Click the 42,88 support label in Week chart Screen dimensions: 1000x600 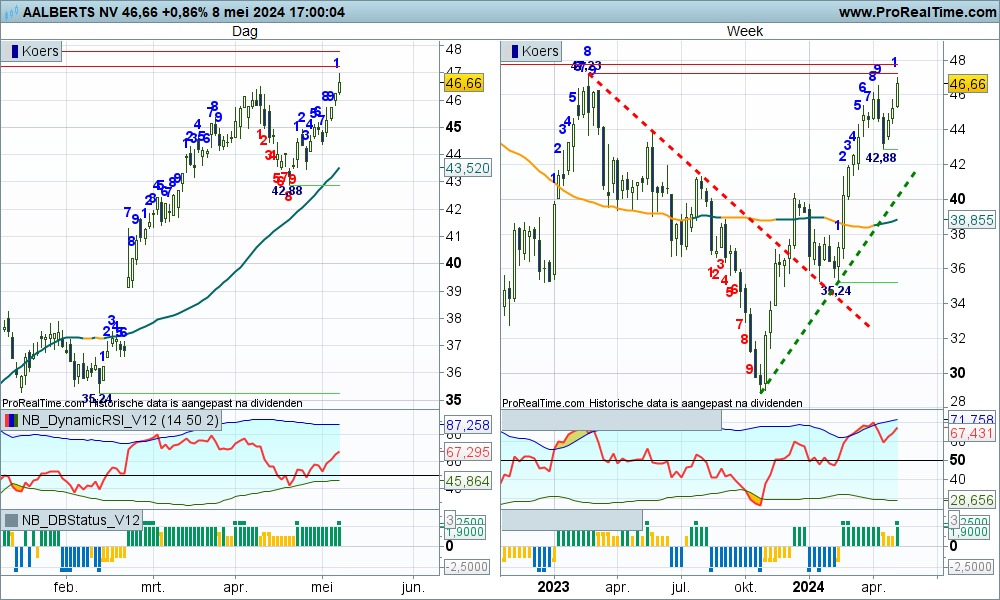click(881, 157)
